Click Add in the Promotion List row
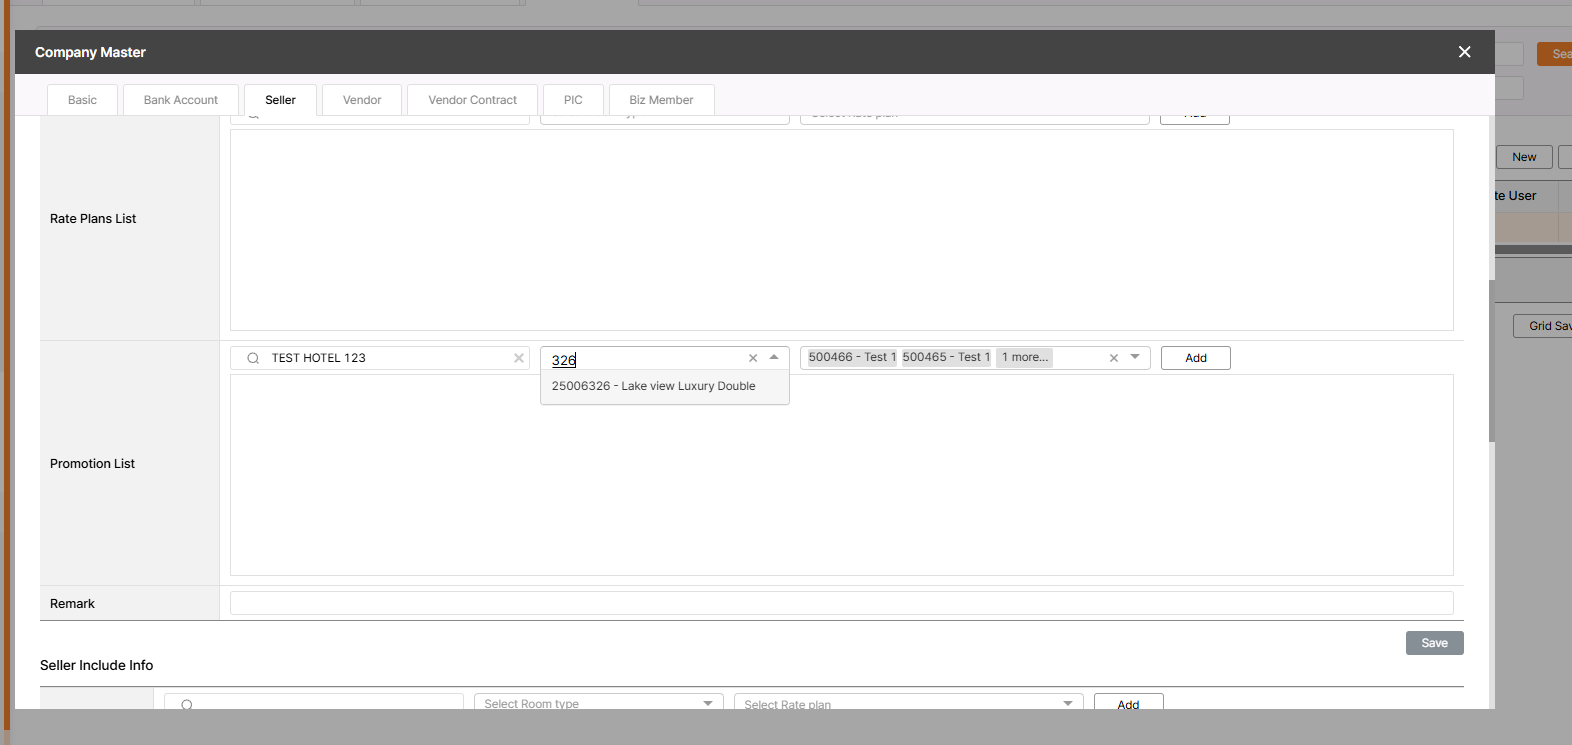This screenshot has height=745, width=1572. (1196, 358)
